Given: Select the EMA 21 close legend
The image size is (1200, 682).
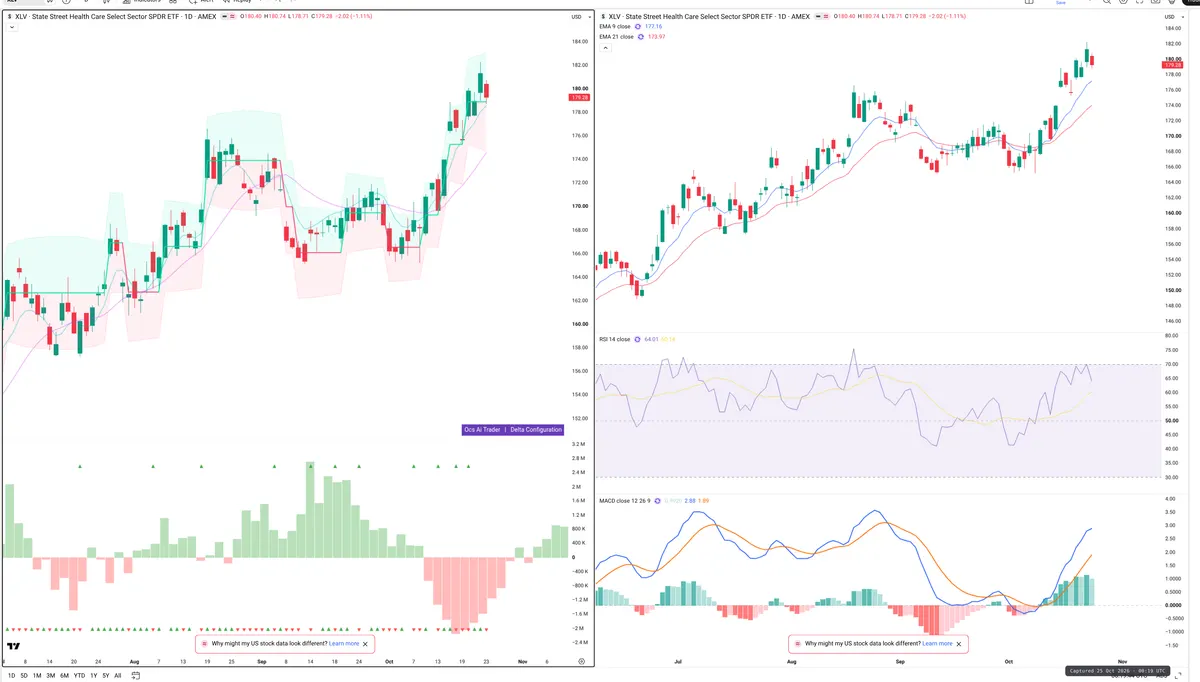Looking at the screenshot, I should [x=617, y=37].
